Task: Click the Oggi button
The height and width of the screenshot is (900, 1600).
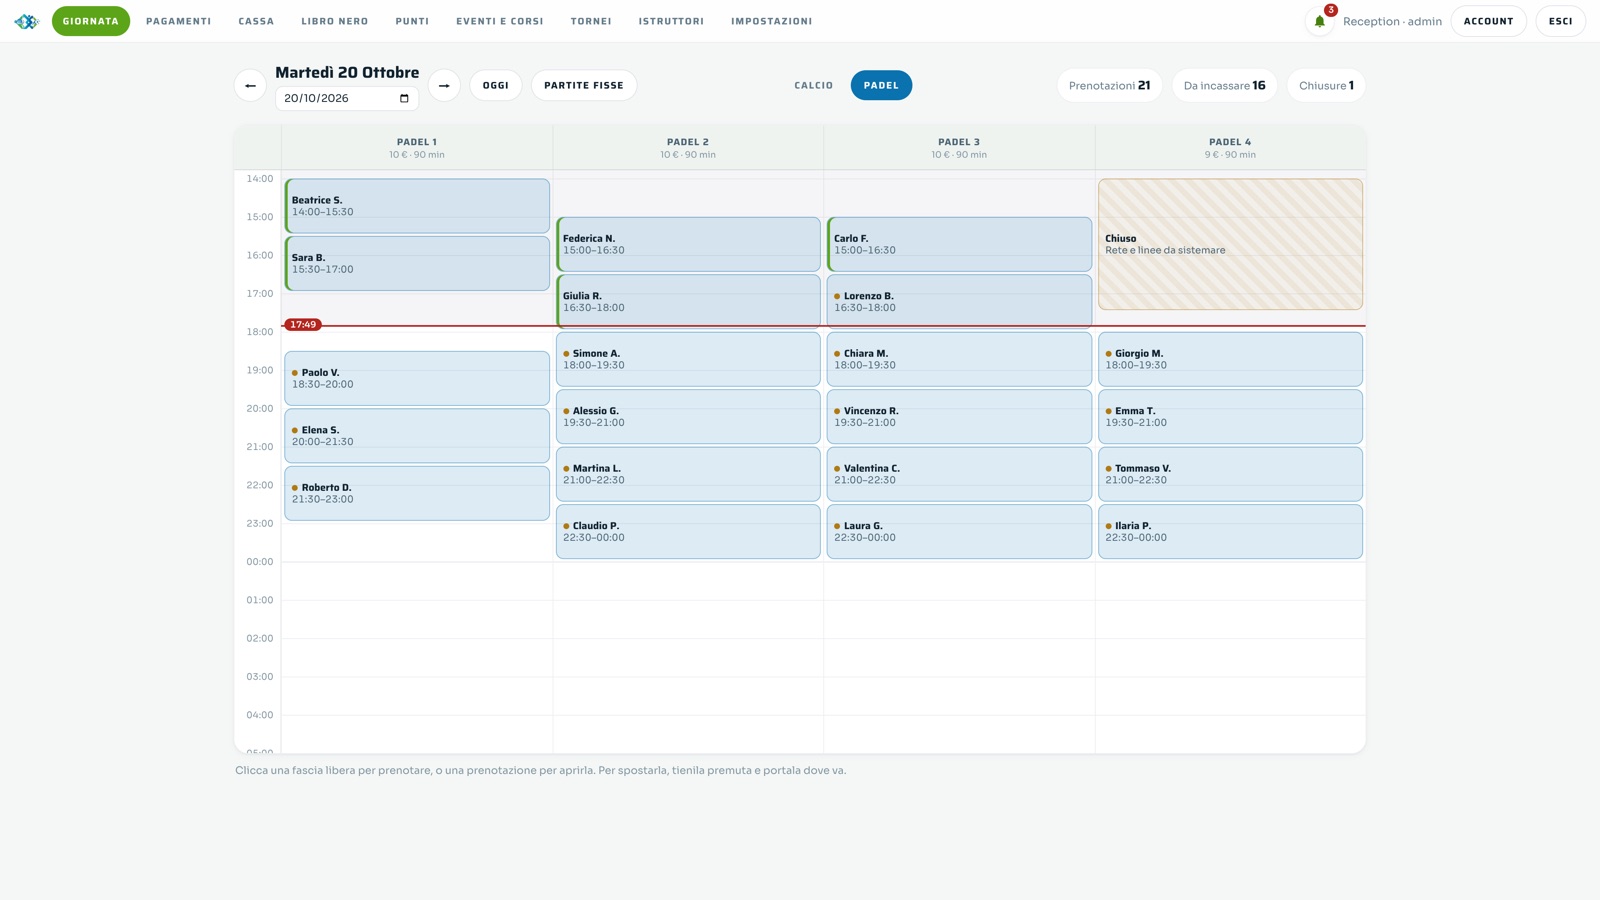Action: tap(495, 85)
